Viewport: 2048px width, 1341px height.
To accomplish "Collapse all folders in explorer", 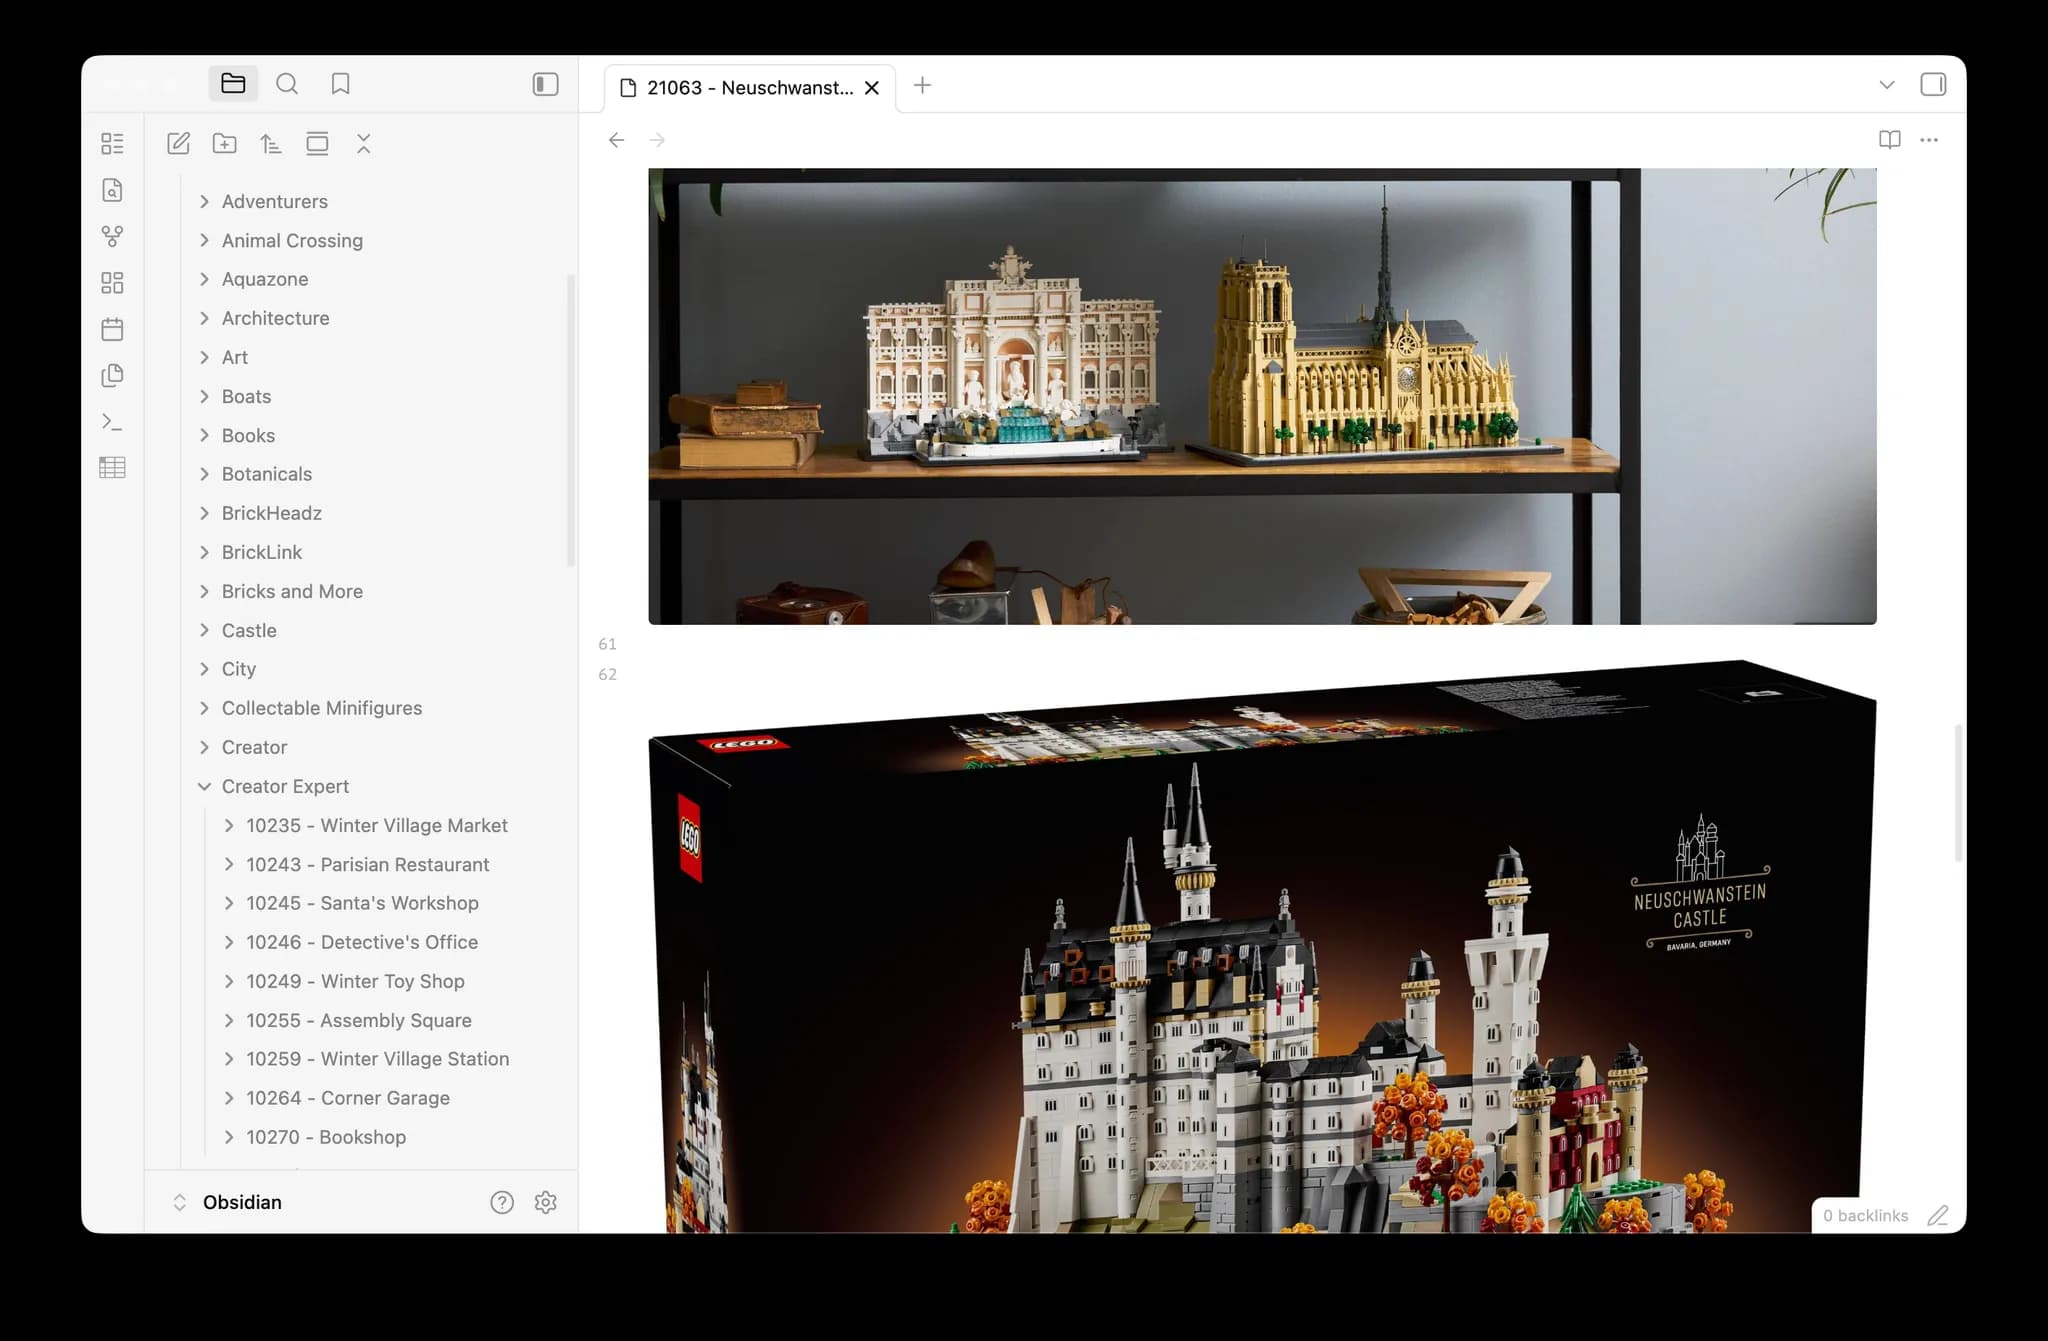I will (x=364, y=144).
